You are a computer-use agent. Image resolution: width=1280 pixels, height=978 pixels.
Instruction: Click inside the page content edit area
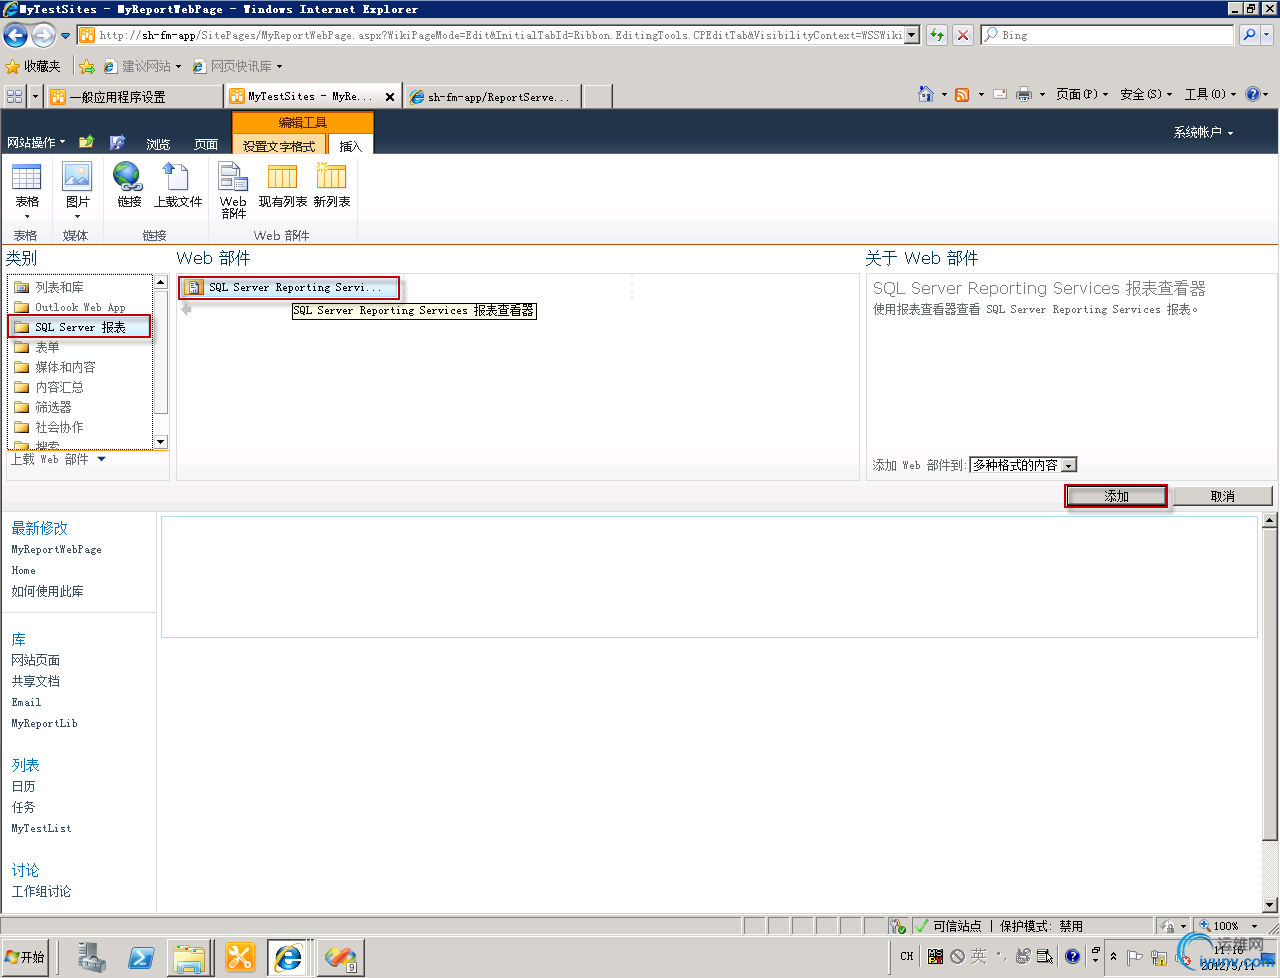(x=709, y=576)
